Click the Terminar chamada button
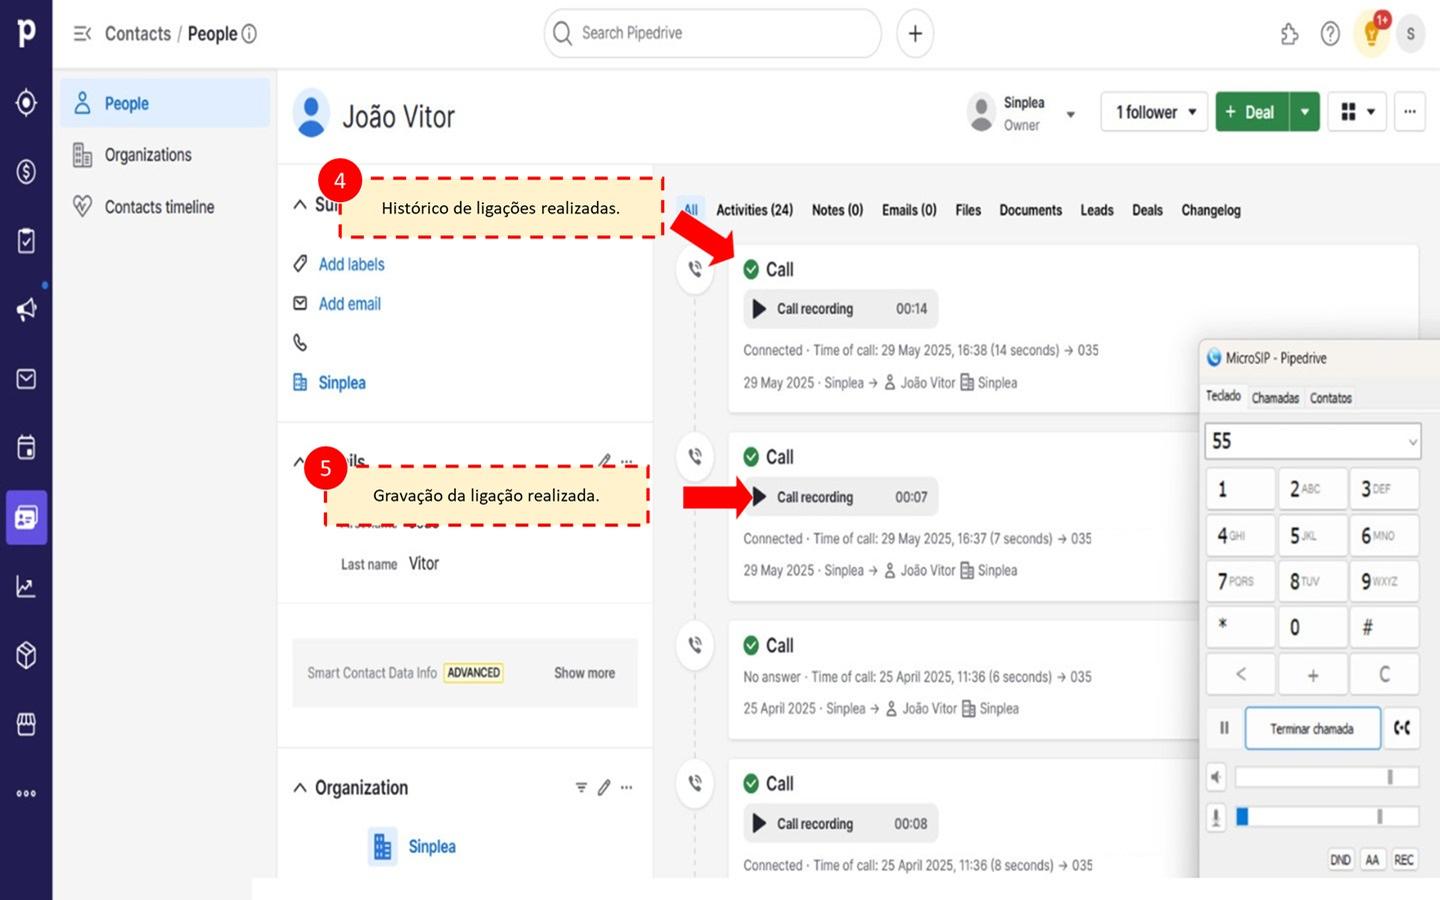The height and width of the screenshot is (900, 1440). point(1312,729)
